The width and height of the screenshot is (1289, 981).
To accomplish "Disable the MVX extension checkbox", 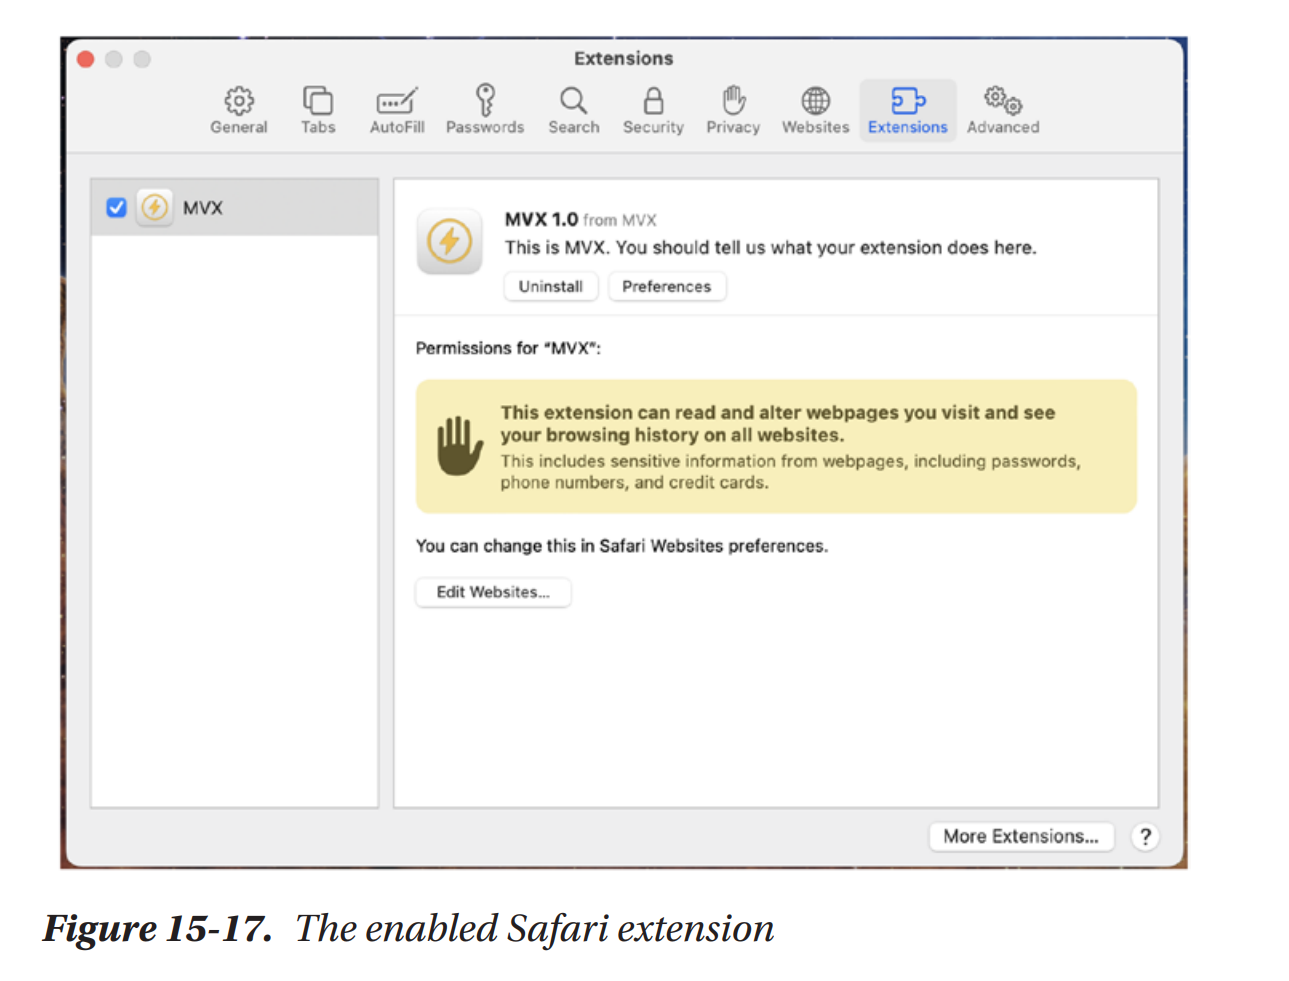I will click(117, 207).
